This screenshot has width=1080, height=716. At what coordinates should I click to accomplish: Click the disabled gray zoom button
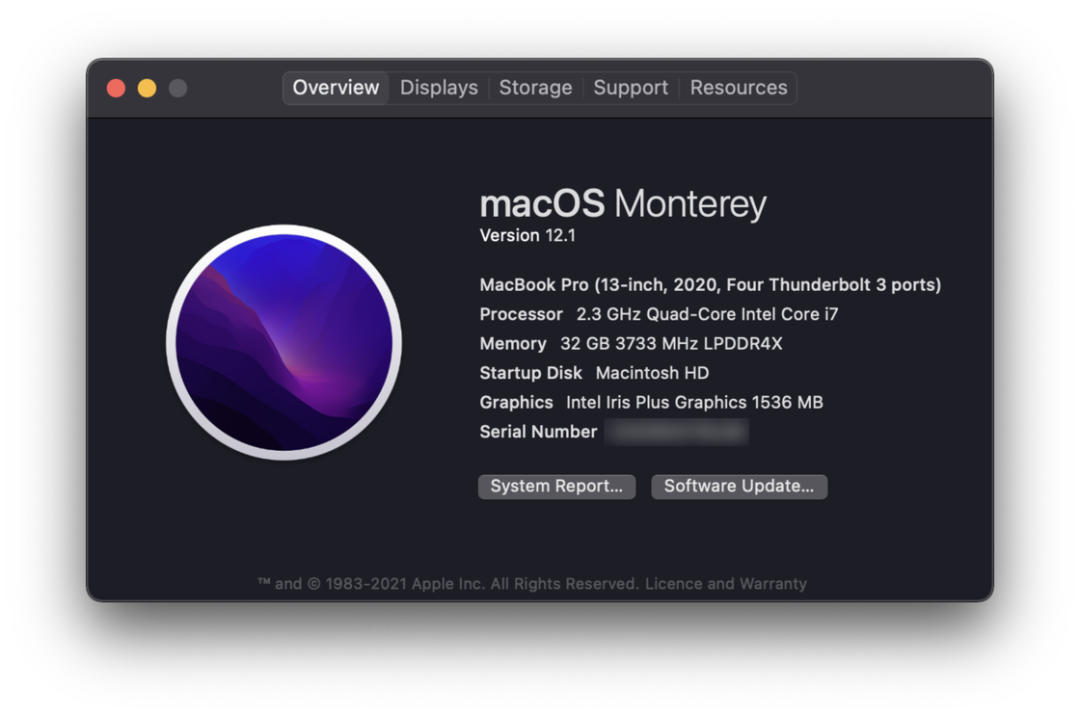(178, 88)
